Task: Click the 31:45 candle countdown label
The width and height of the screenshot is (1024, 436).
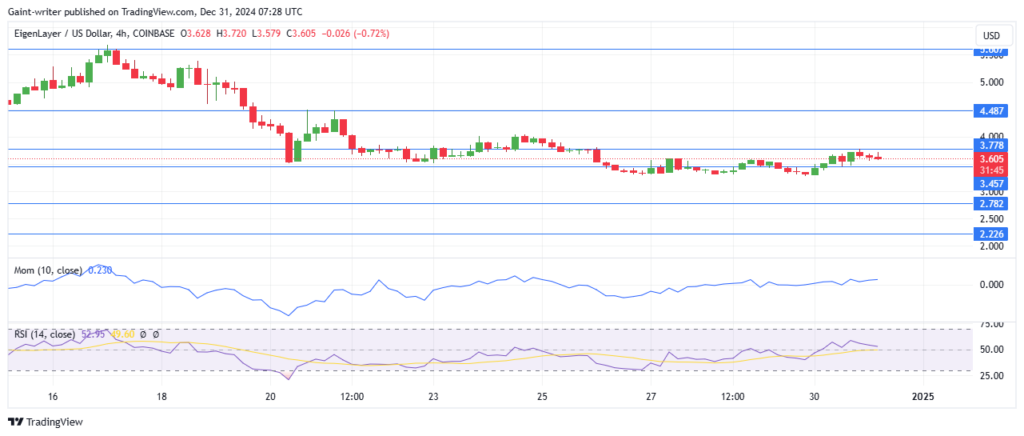Action: (990, 169)
